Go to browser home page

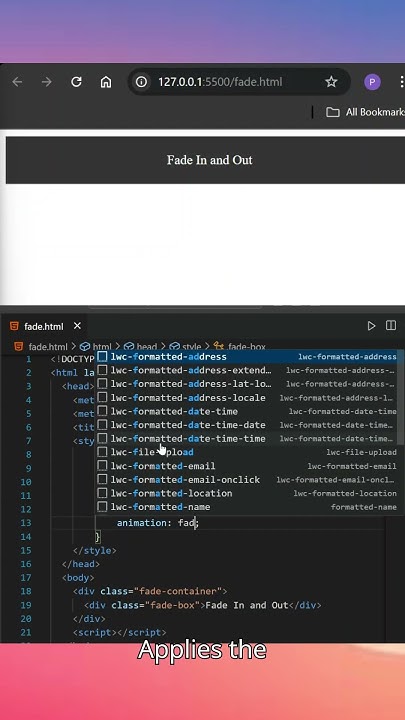pyautogui.click(x=106, y=82)
